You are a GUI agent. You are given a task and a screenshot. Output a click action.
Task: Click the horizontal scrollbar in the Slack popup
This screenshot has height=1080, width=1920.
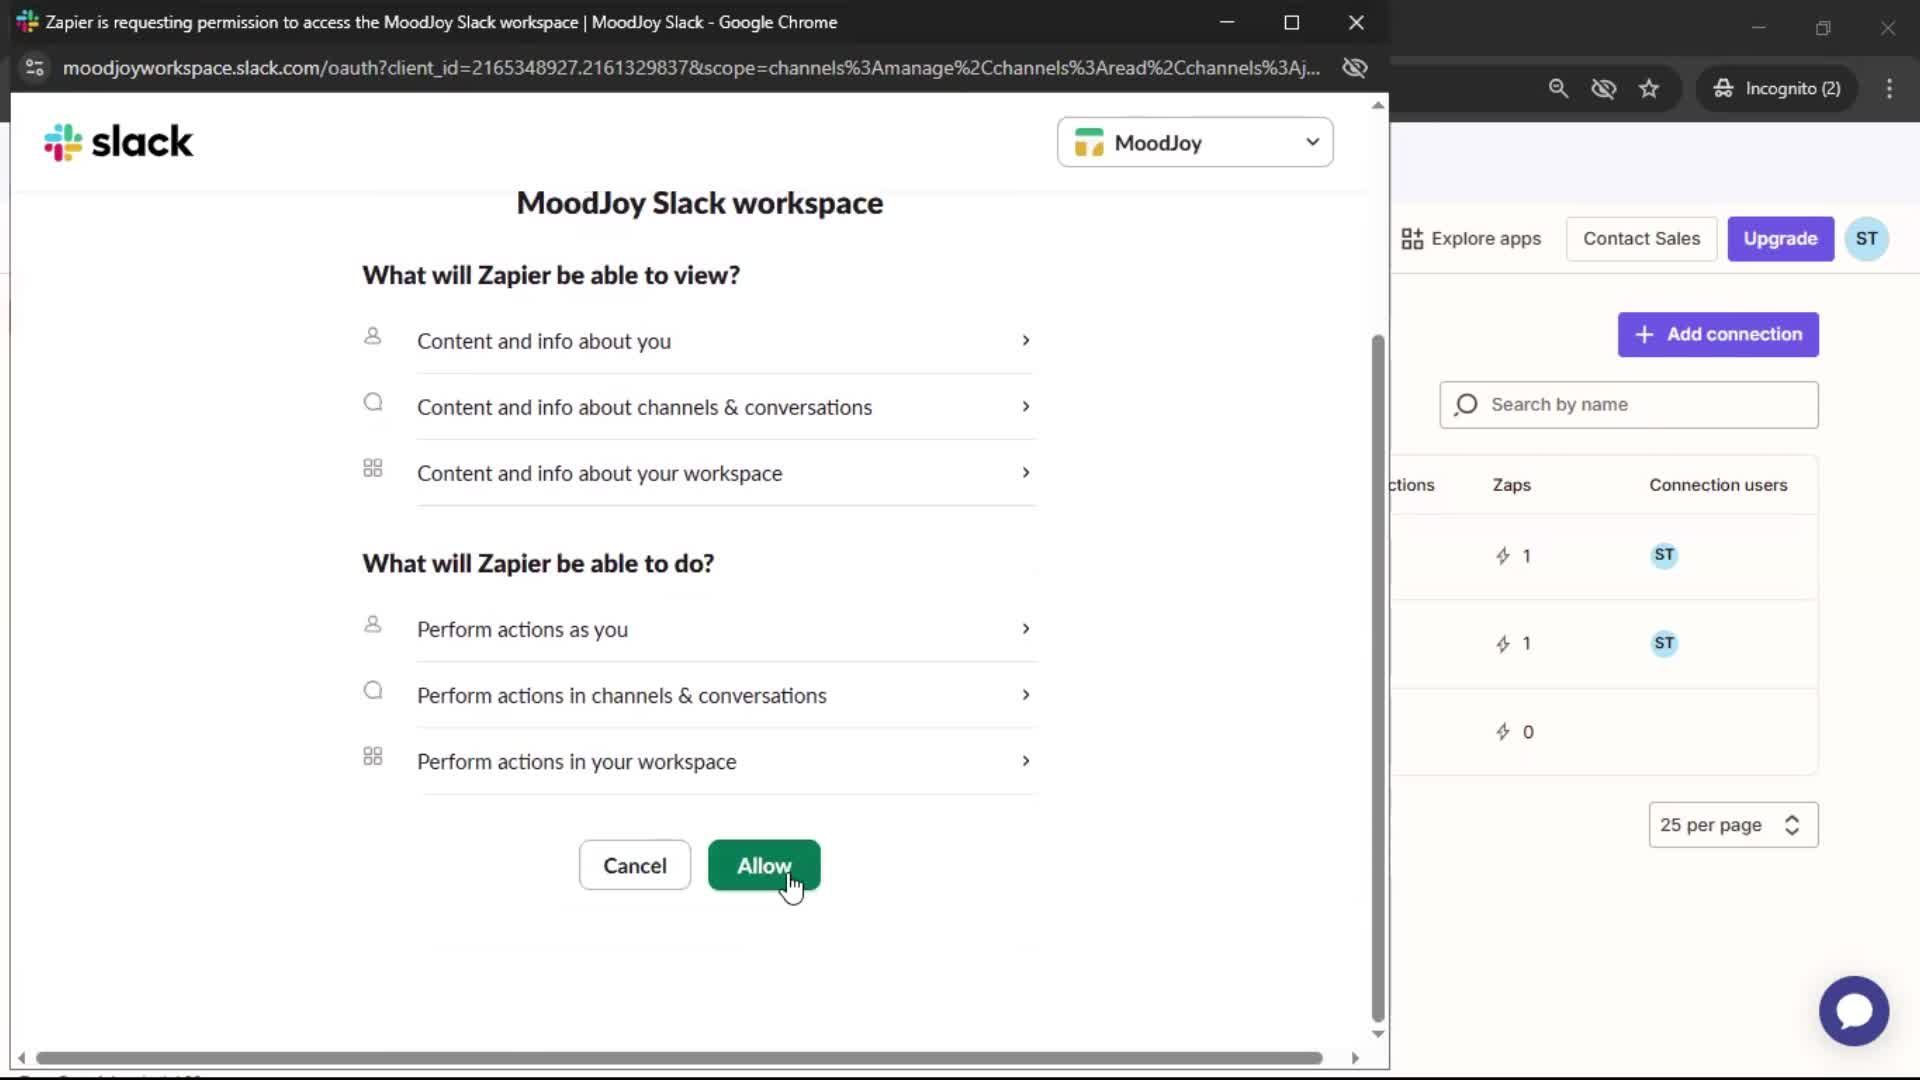680,1058
